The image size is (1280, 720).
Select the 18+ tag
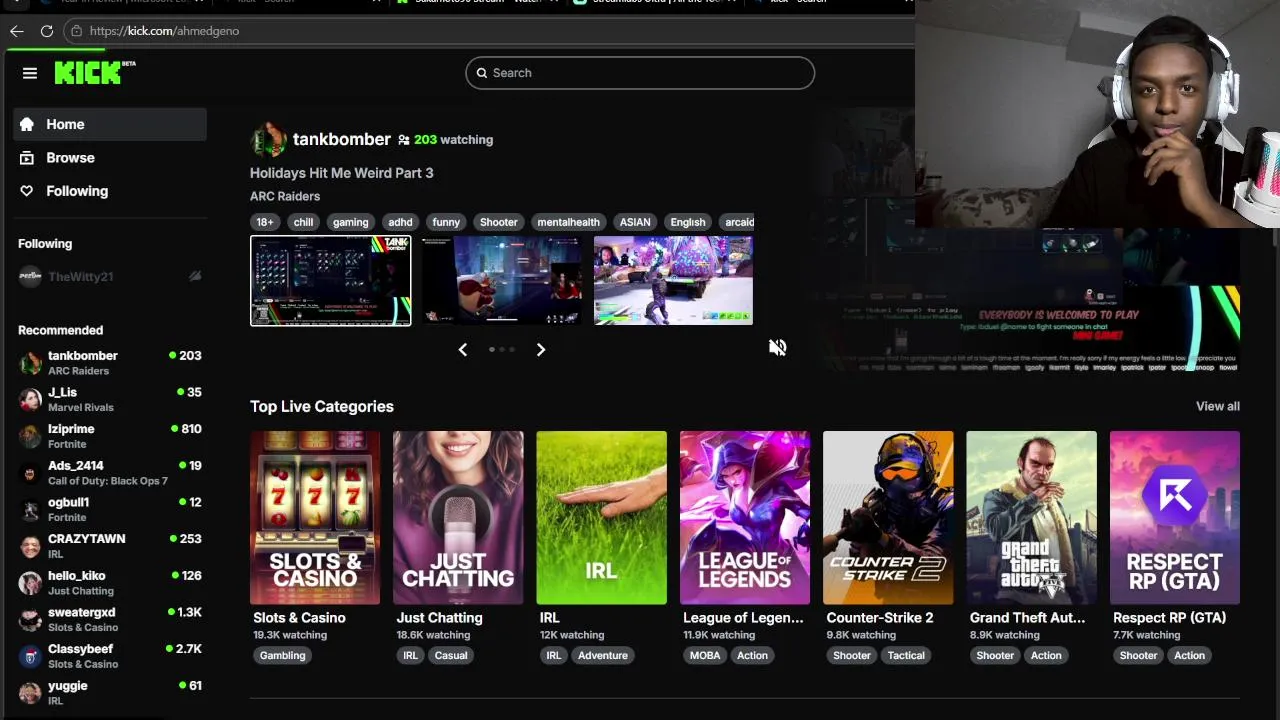(264, 222)
